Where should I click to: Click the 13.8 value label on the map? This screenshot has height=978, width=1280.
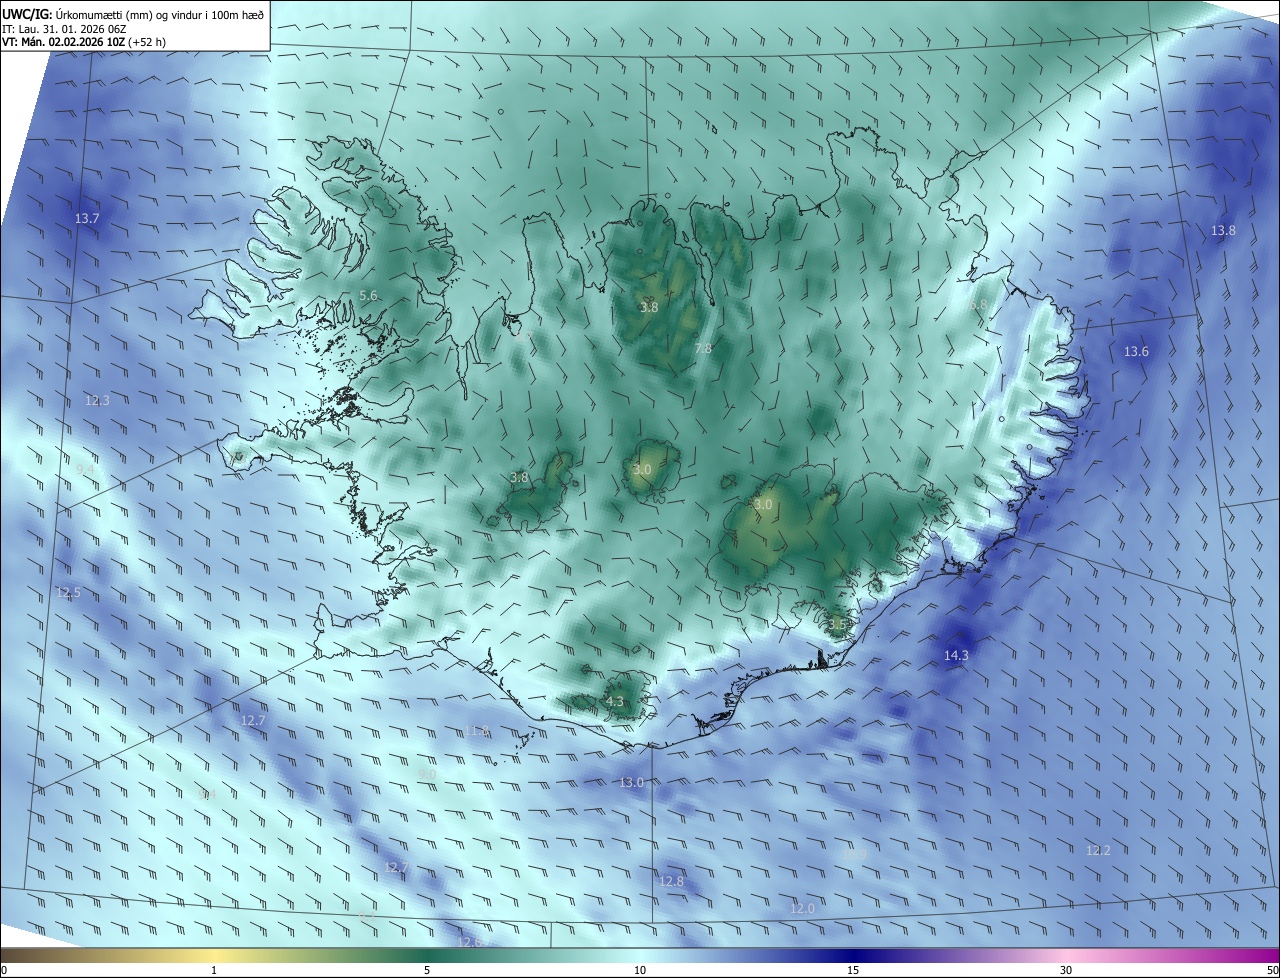coord(1223,230)
